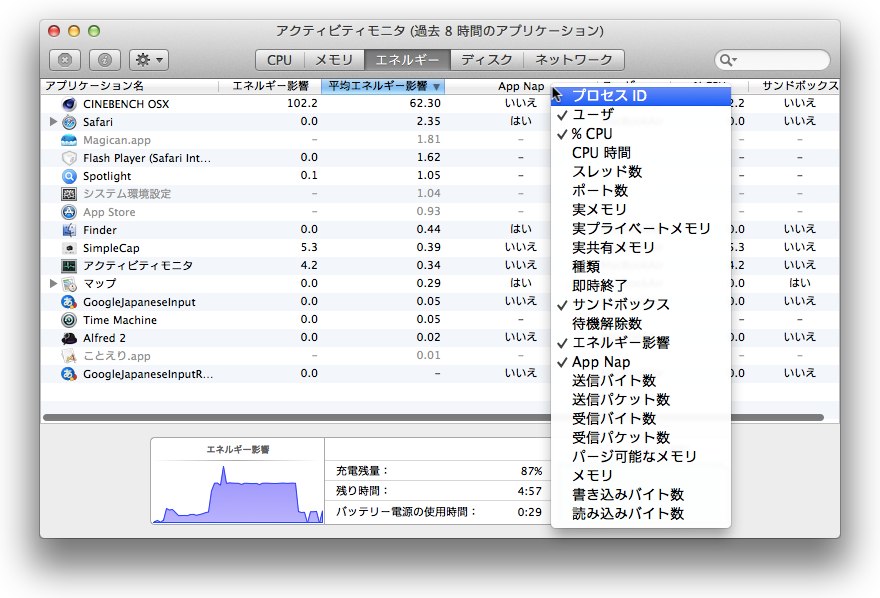Choose 受信バイト数 menu entry
The width and height of the screenshot is (880, 598).
pos(641,418)
